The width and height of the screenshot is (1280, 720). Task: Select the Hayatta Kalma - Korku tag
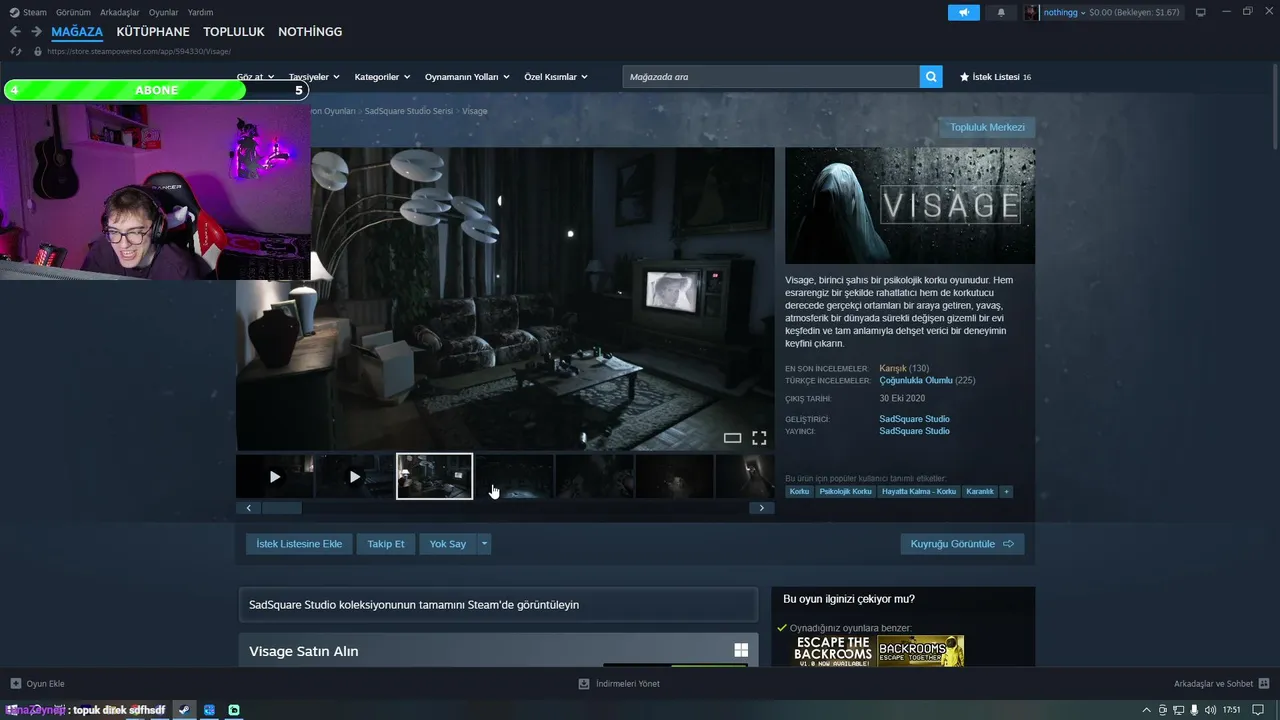coord(919,492)
